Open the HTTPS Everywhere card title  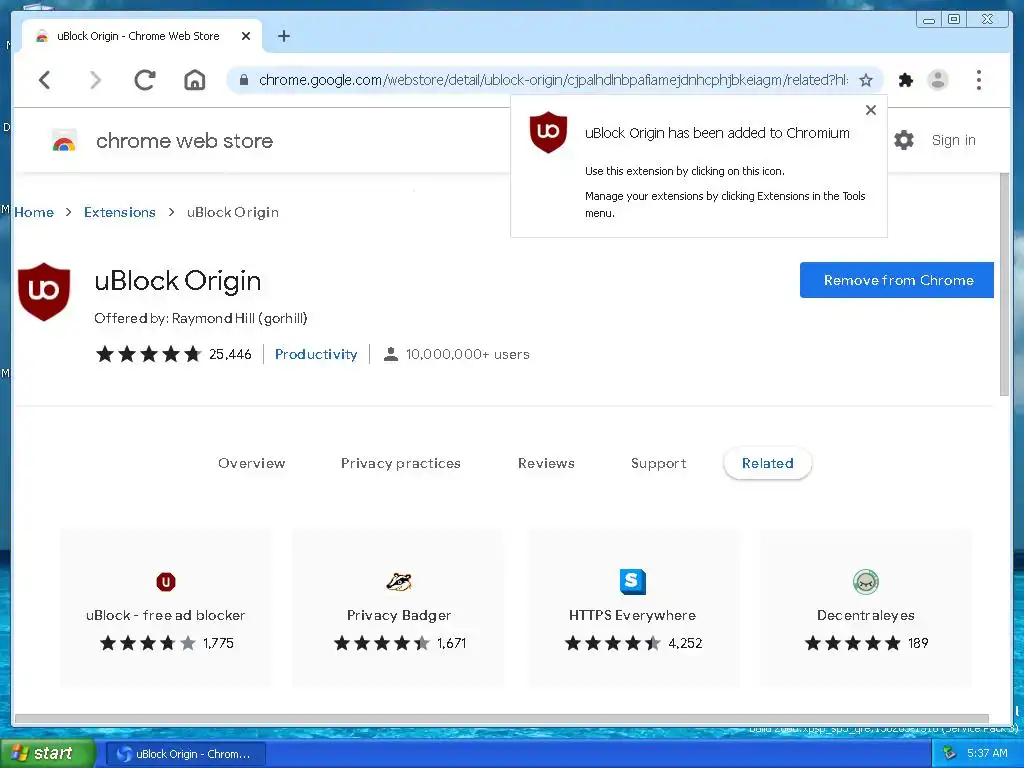pos(632,615)
